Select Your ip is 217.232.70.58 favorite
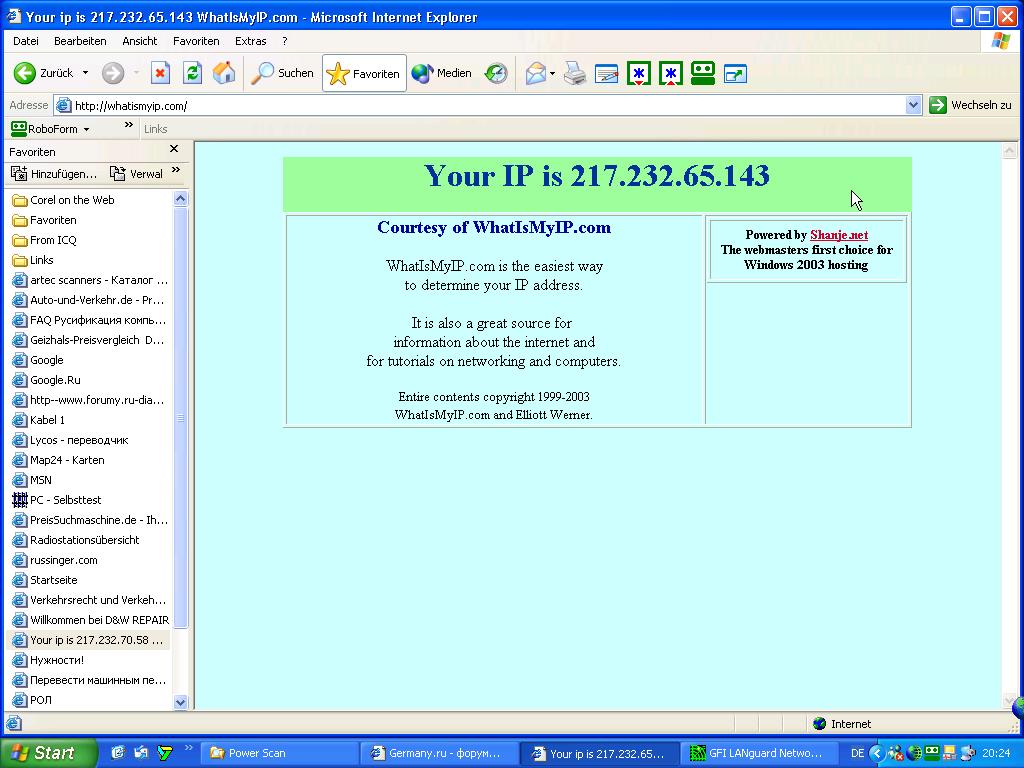Viewport: 1024px width, 768px height. pyautogui.click(x=89, y=640)
